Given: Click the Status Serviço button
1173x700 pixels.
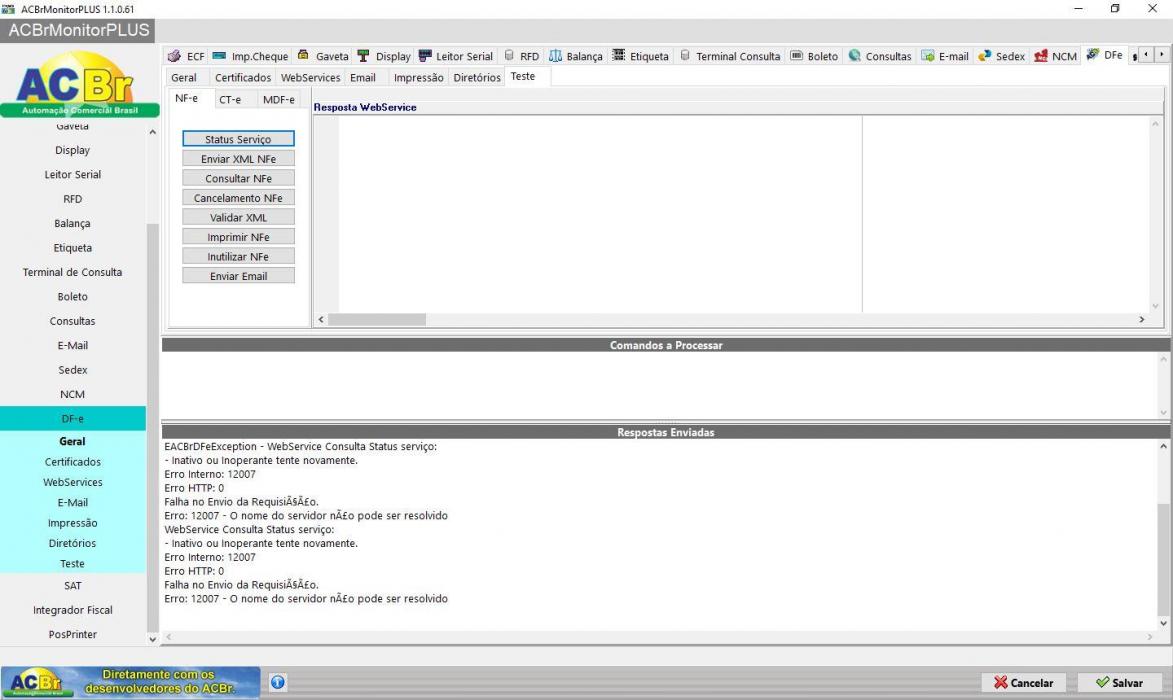Looking at the screenshot, I should [x=238, y=139].
